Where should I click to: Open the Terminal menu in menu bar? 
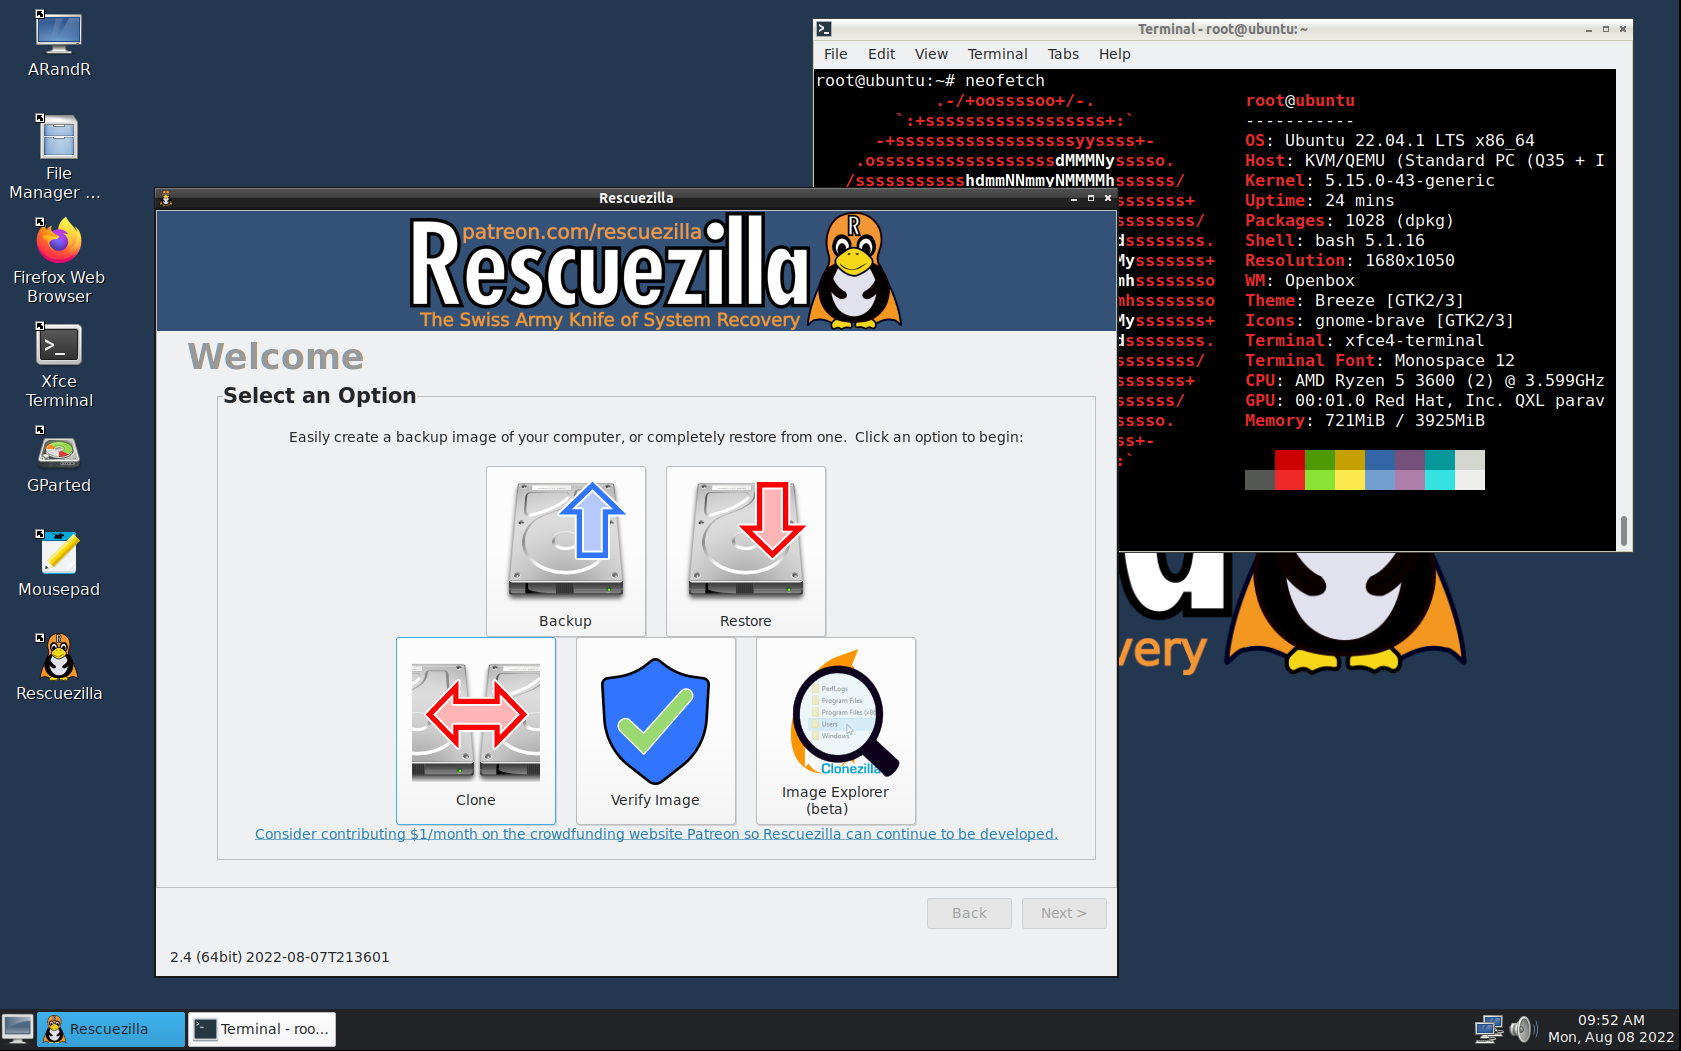[x=997, y=54]
